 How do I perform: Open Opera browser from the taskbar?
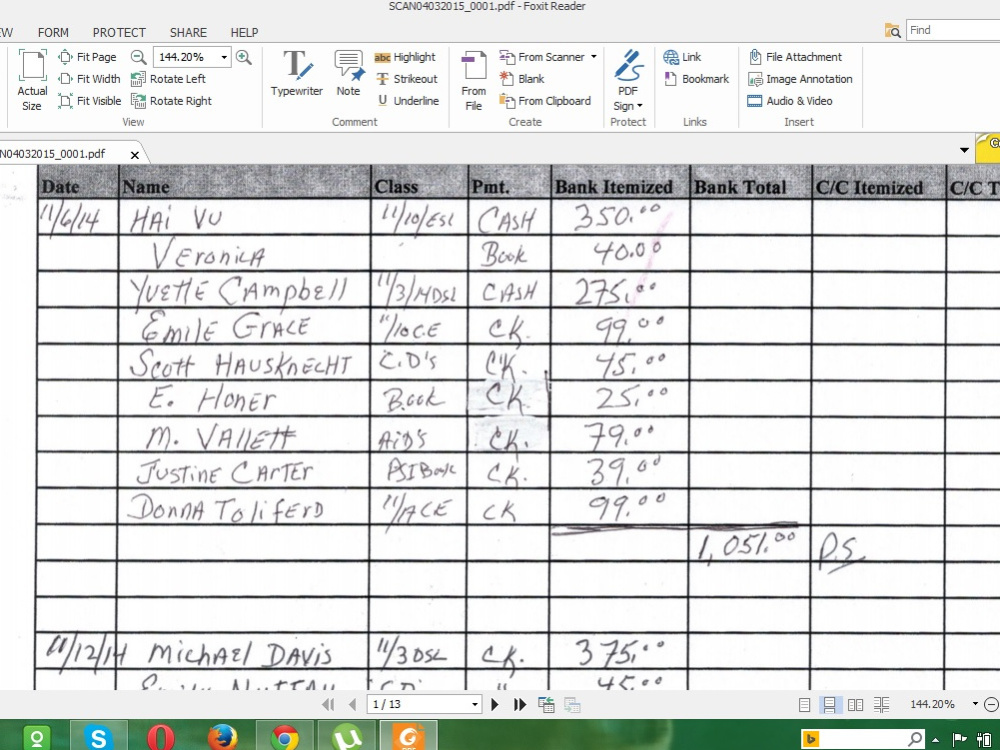pyautogui.click(x=161, y=737)
